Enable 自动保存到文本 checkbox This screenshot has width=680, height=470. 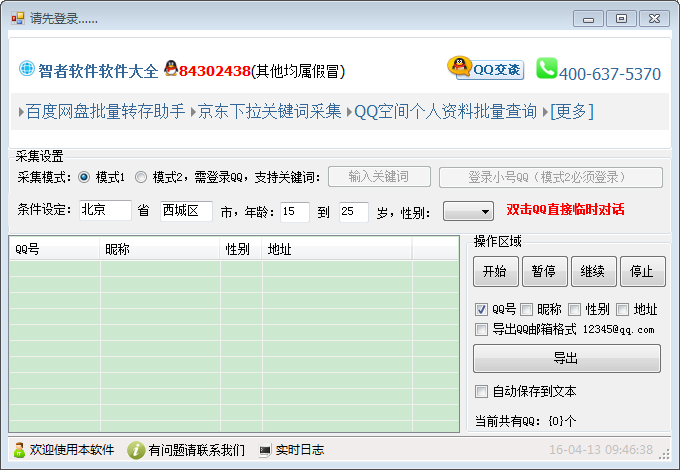(481, 392)
